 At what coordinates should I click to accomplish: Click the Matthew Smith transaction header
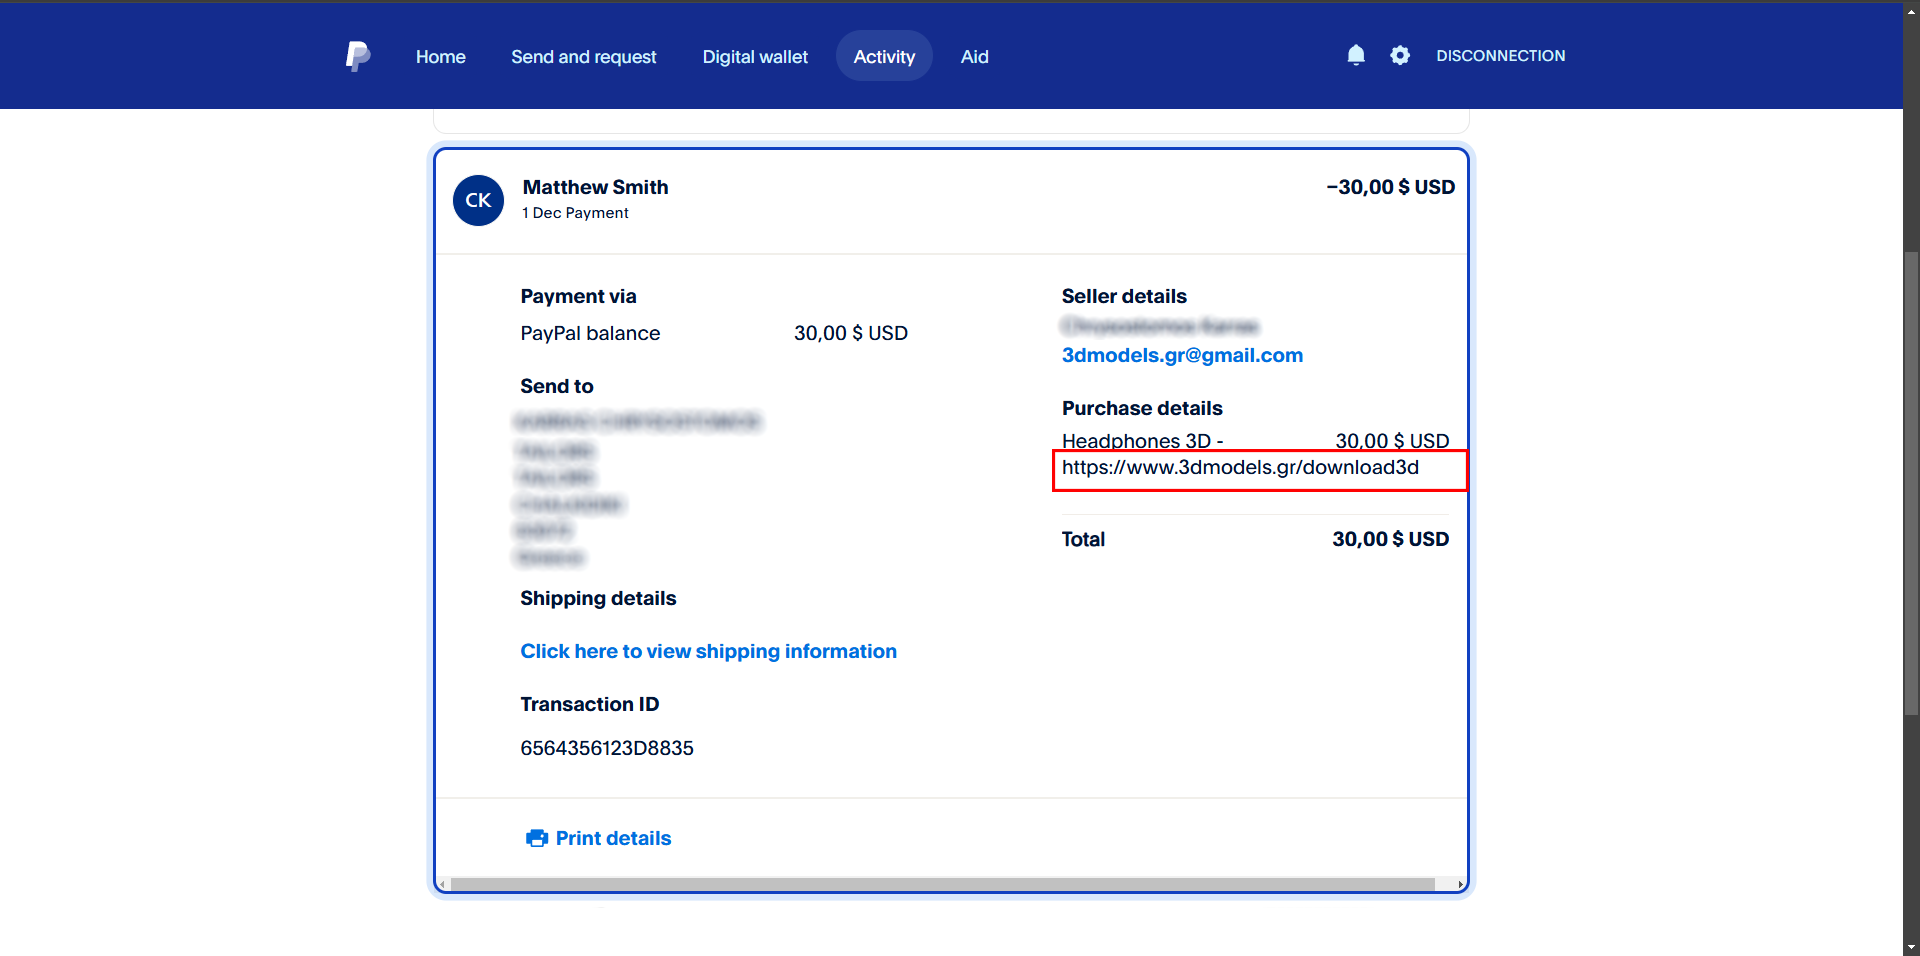(x=595, y=187)
